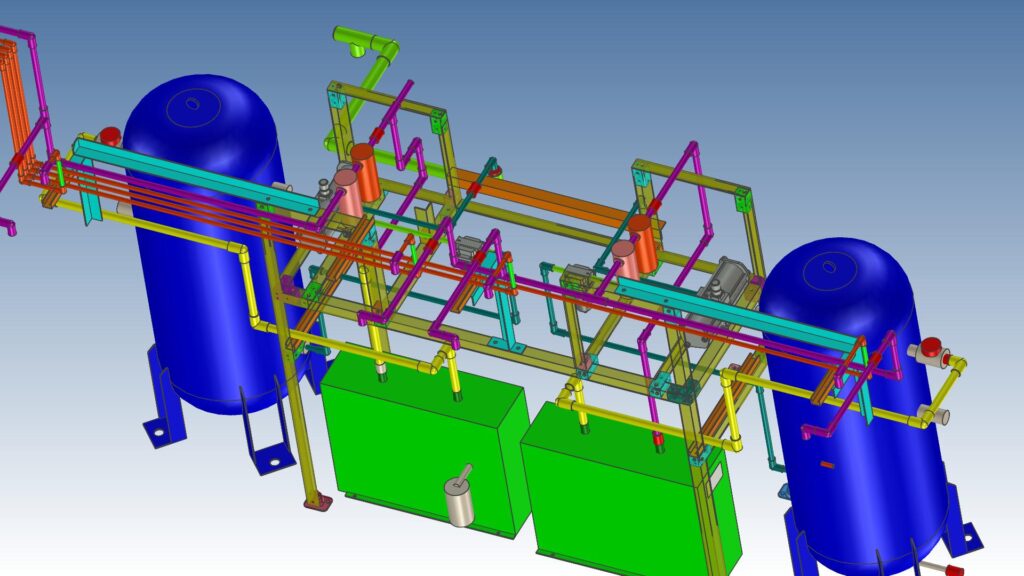Select the red cap beside the right tank
Image resolution: width=1024 pixels, height=576 pixels.
click(931, 348)
